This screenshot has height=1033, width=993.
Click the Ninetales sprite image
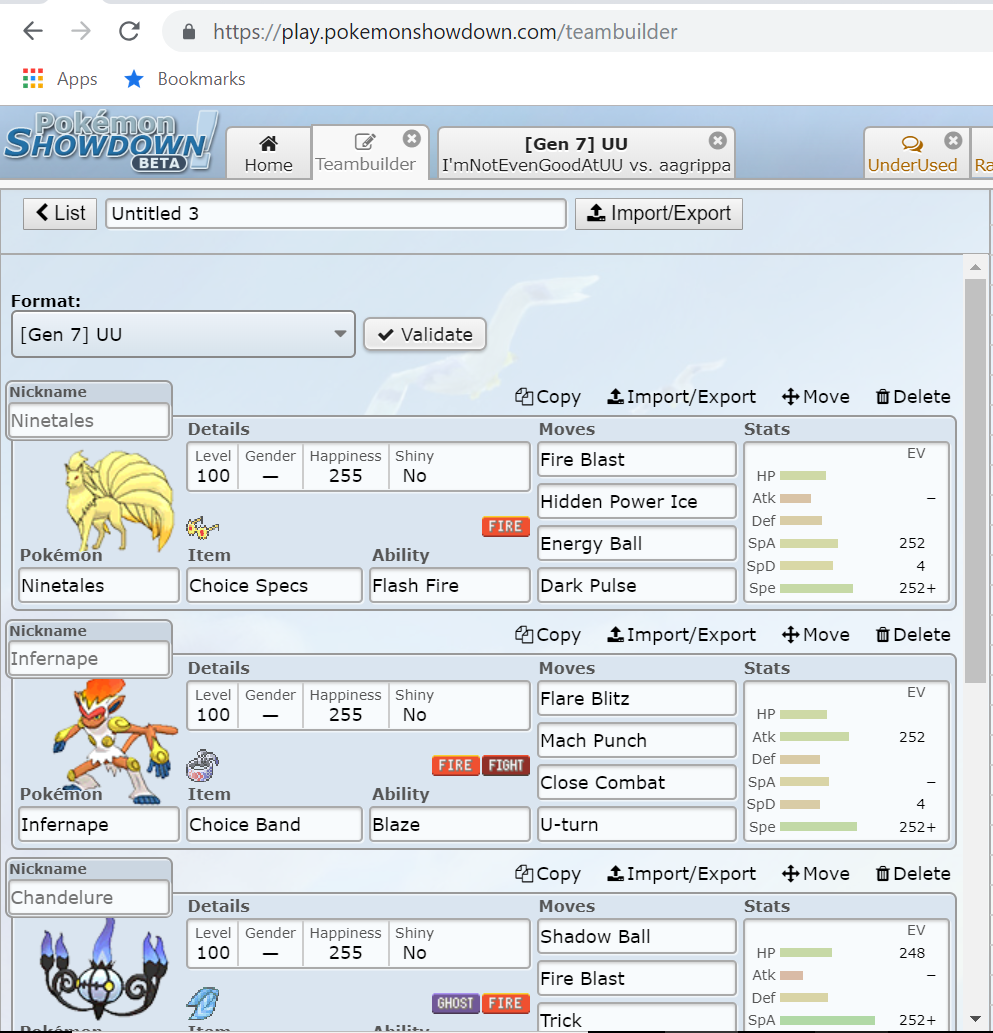pyautogui.click(x=118, y=501)
